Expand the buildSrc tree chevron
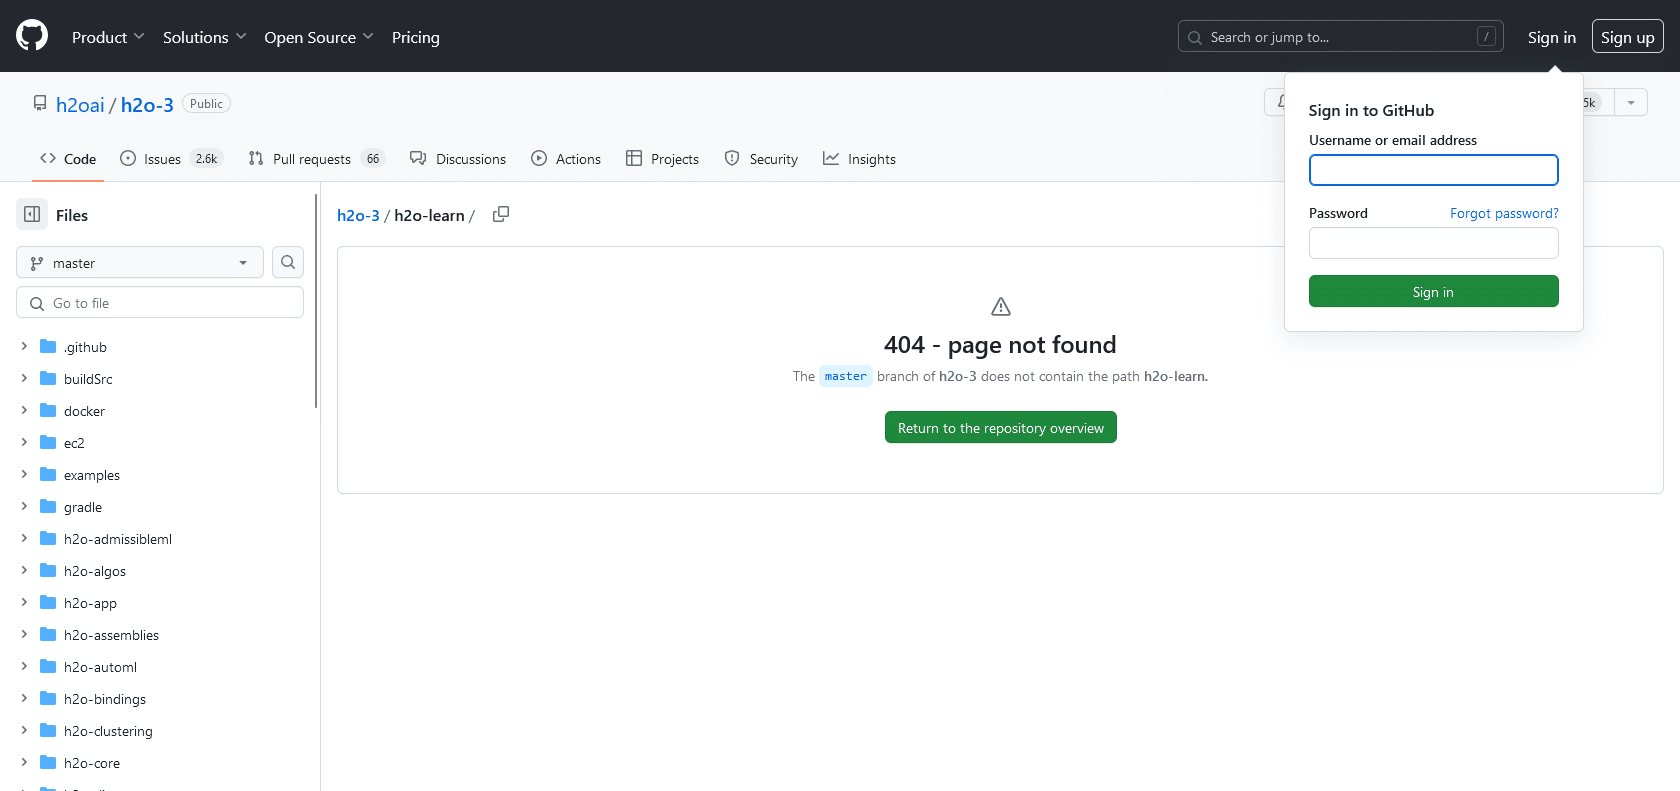The height and width of the screenshot is (791, 1680). (24, 378)
